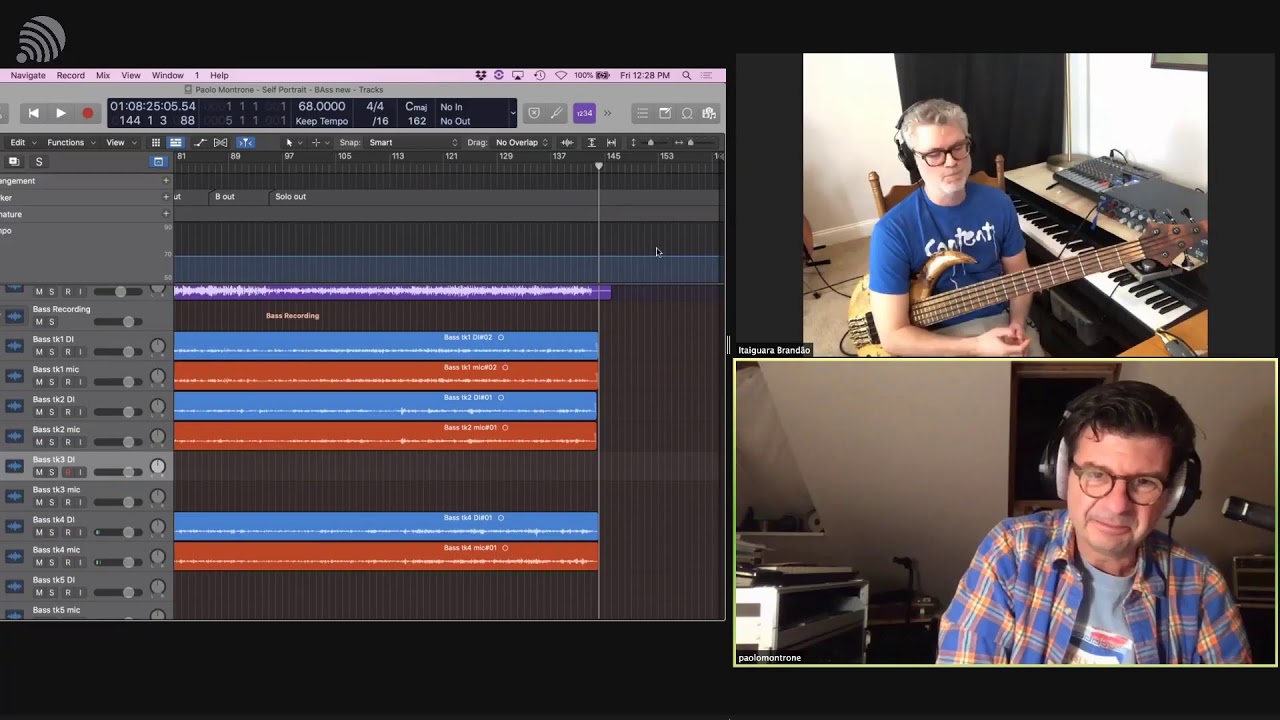Open Spotlight search magnifier icon
Screen dimensions: 1280x720
(686, 75)
